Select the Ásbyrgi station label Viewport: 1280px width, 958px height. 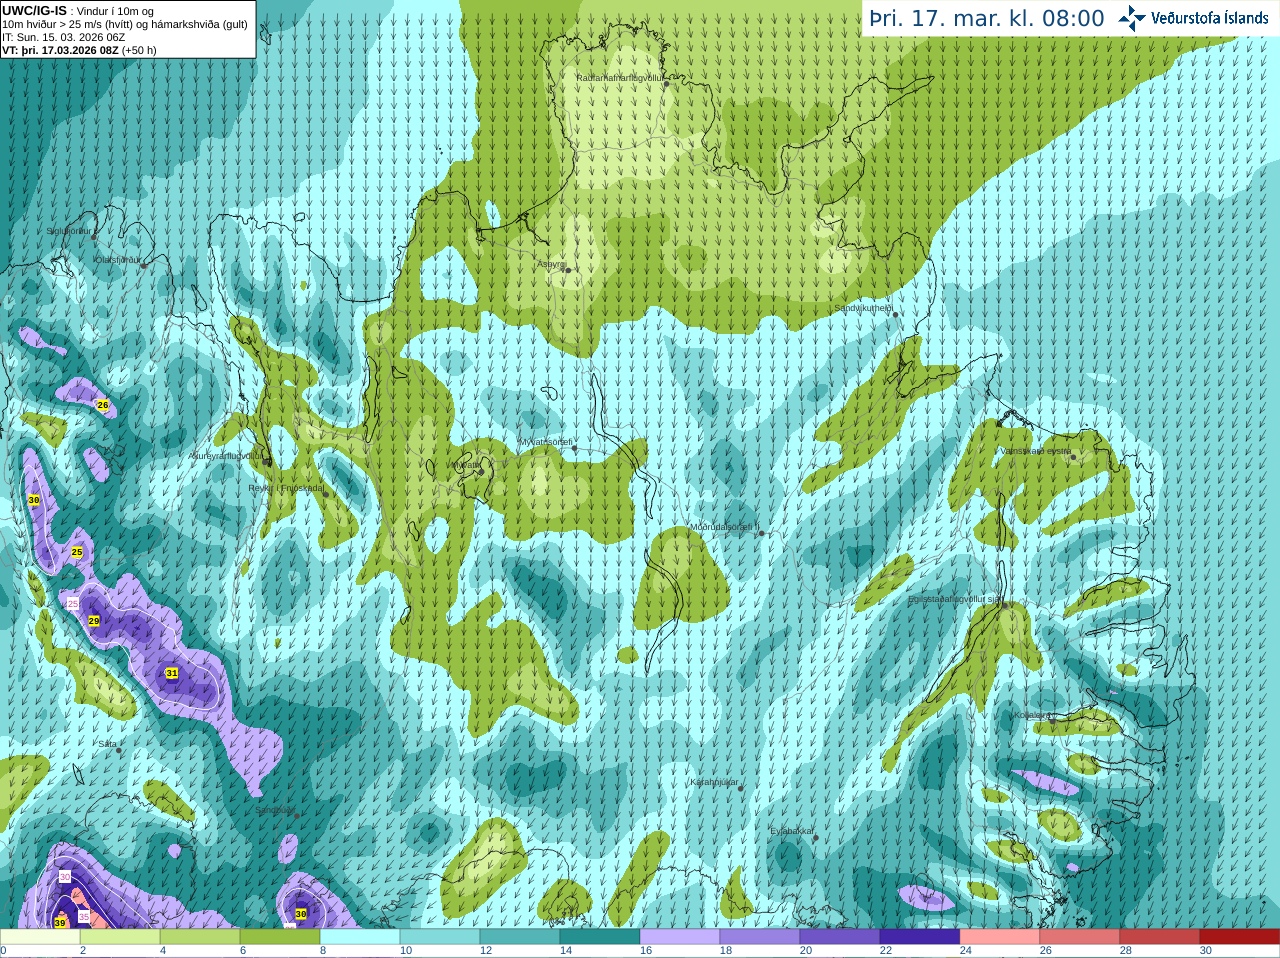[x=551, y=264]
